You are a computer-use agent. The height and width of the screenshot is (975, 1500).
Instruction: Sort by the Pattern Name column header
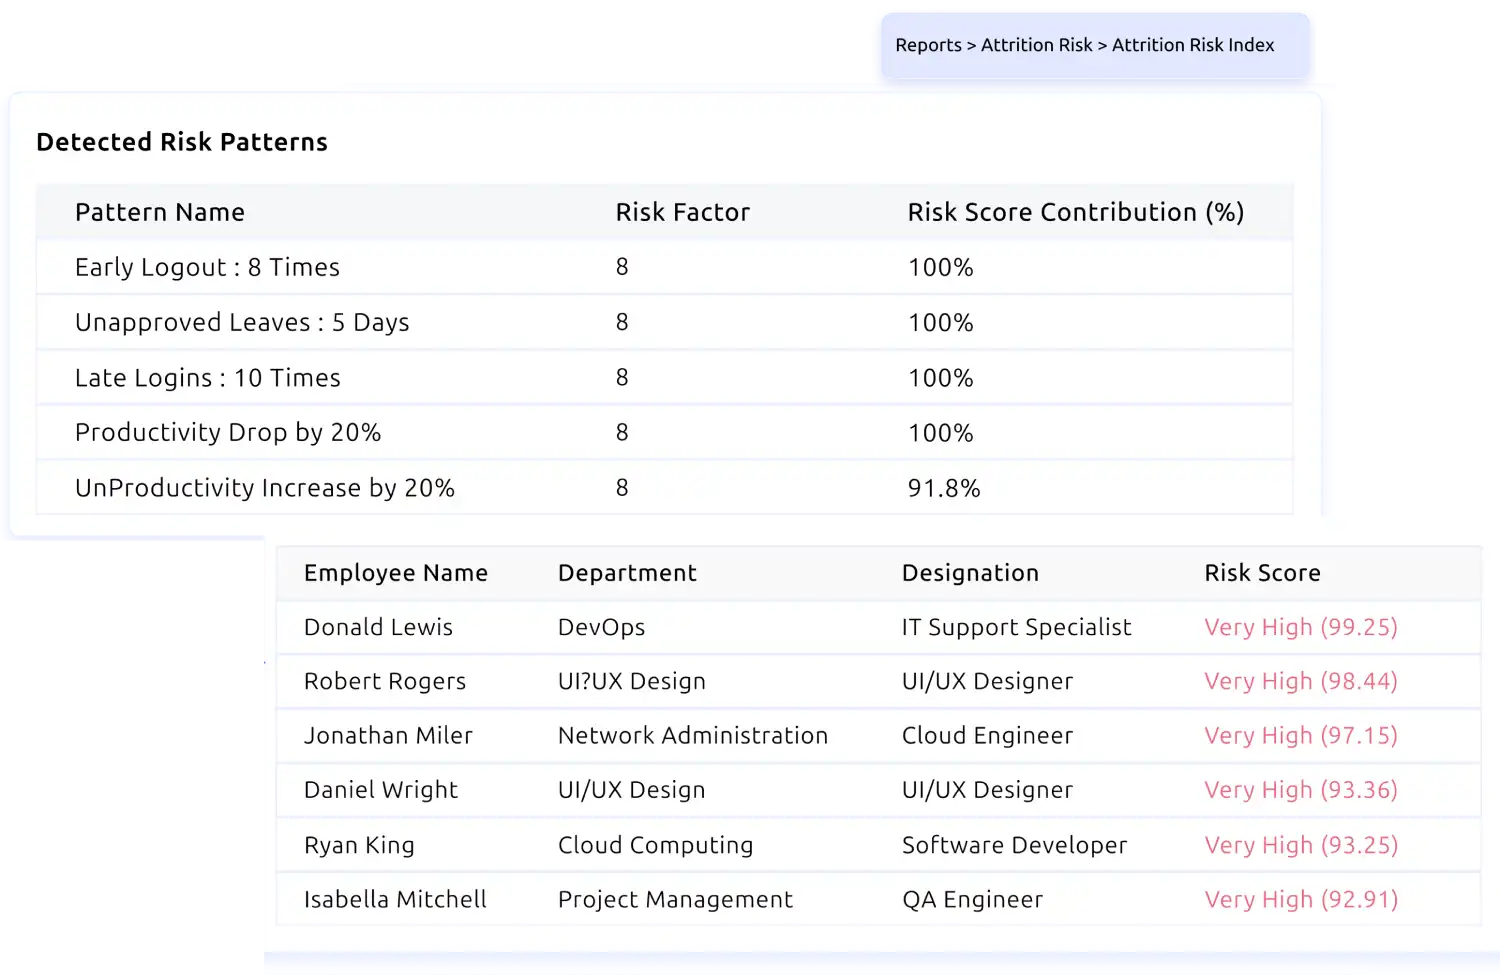160,212
